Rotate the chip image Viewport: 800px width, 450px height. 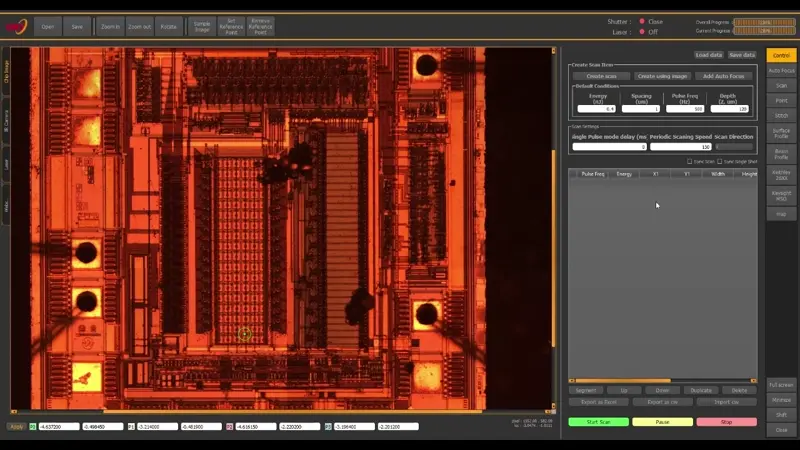[x=169, y=27]
